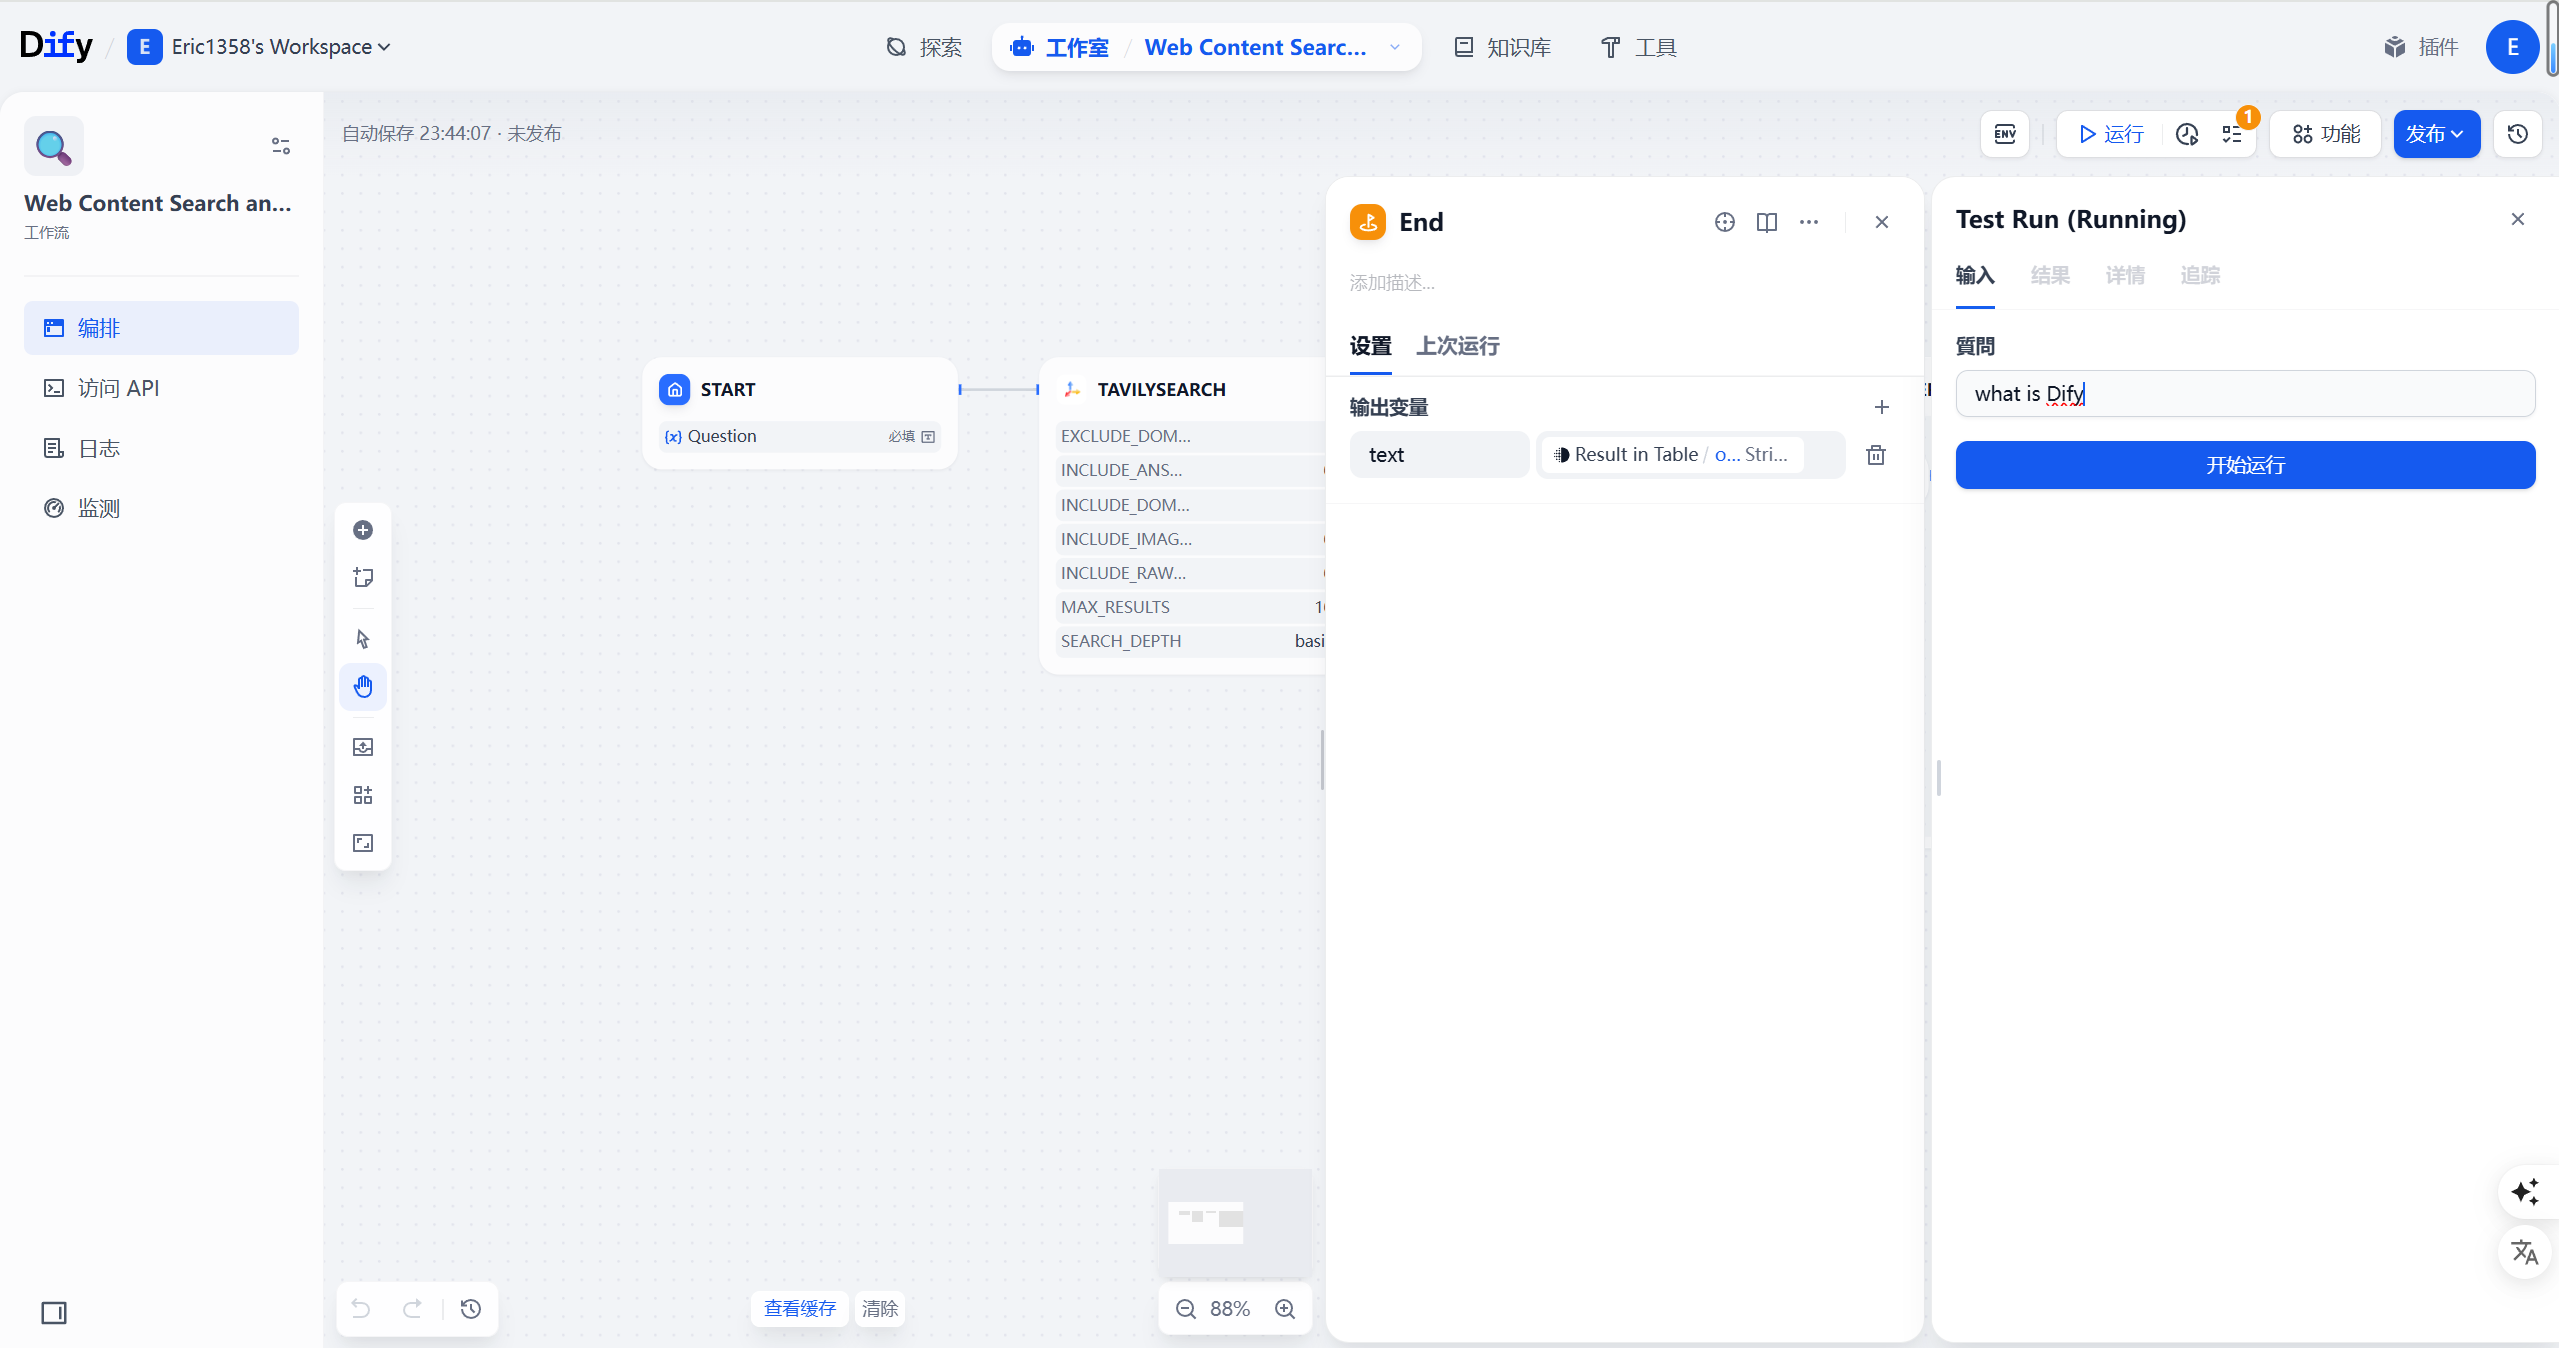2559x1348 pixels.
Task: Undo last canvas action
Action: point(361,1309)
